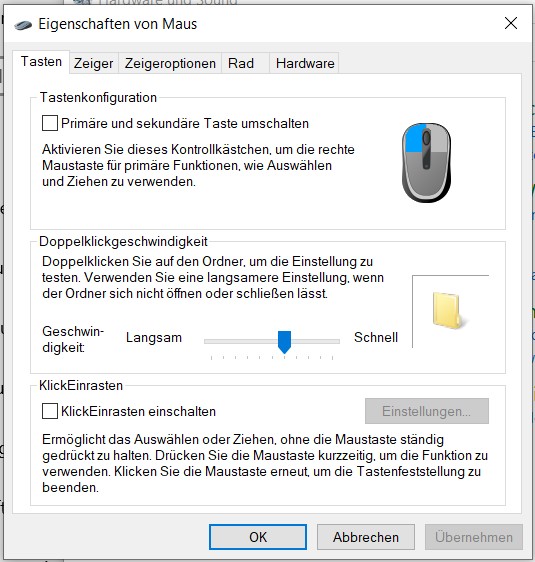
Task: Switch to the Zeiger tab
Action: (x=94, y=63)
